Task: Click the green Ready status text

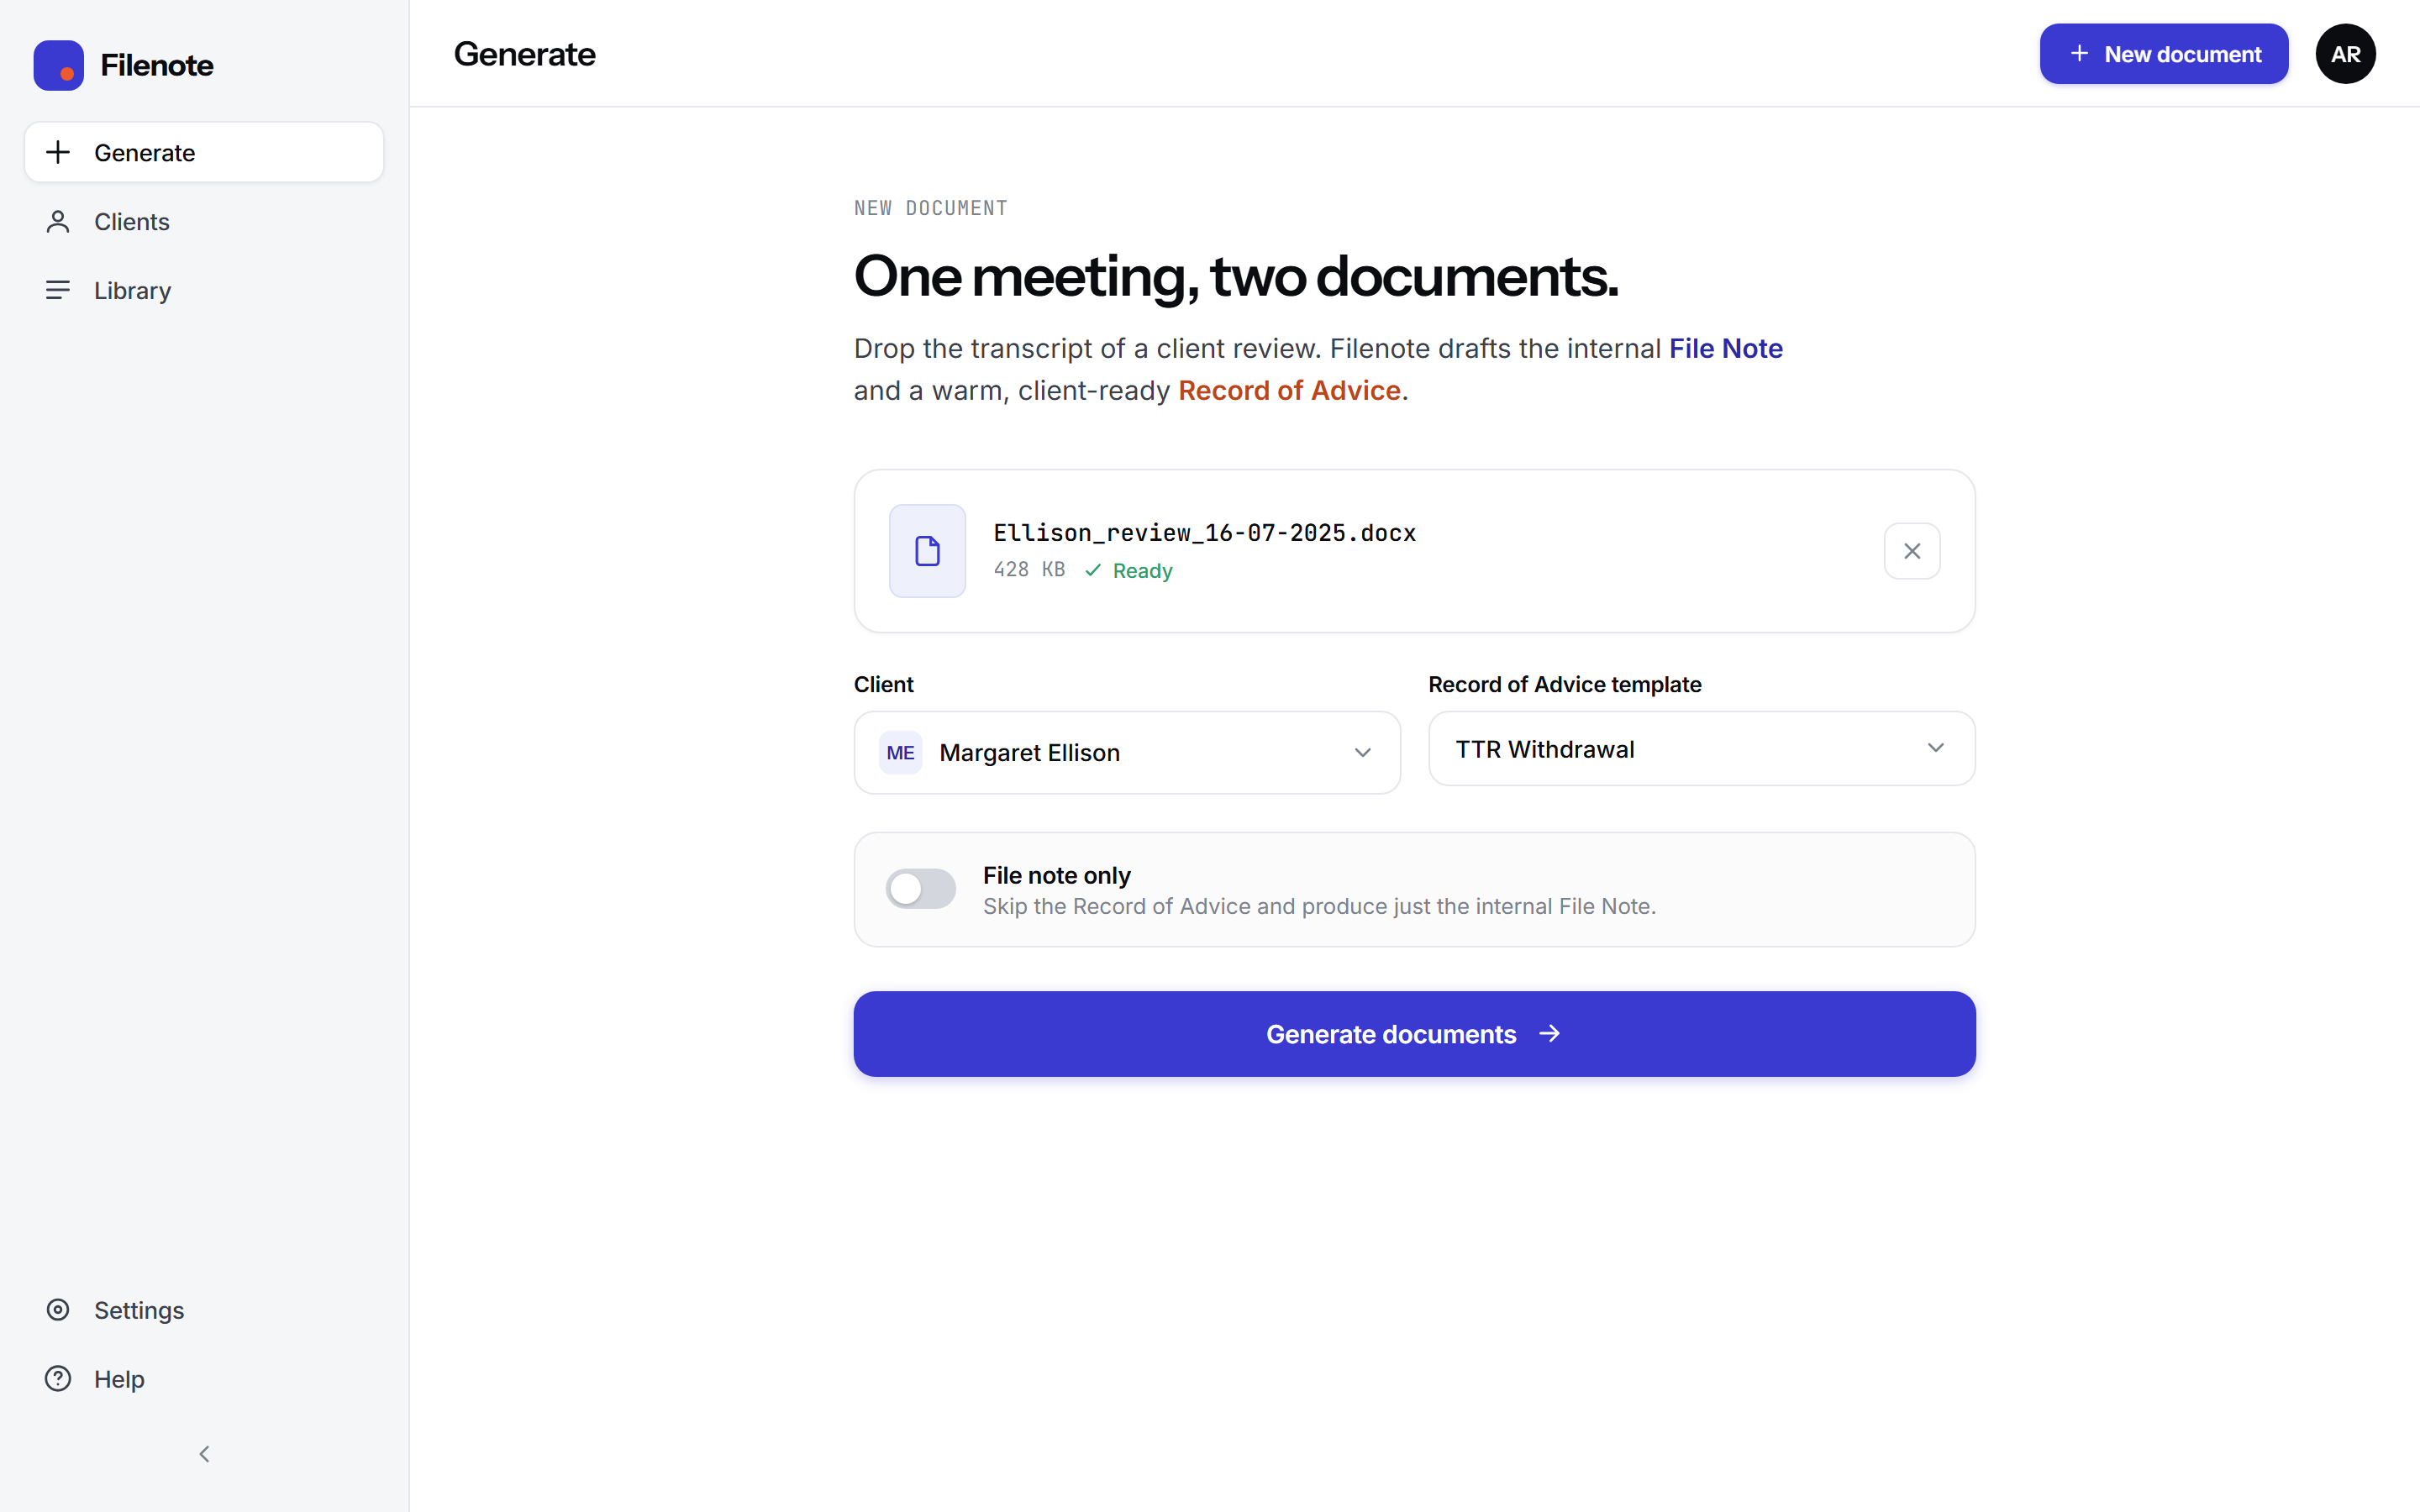Action: click(x=1142, y=570)
